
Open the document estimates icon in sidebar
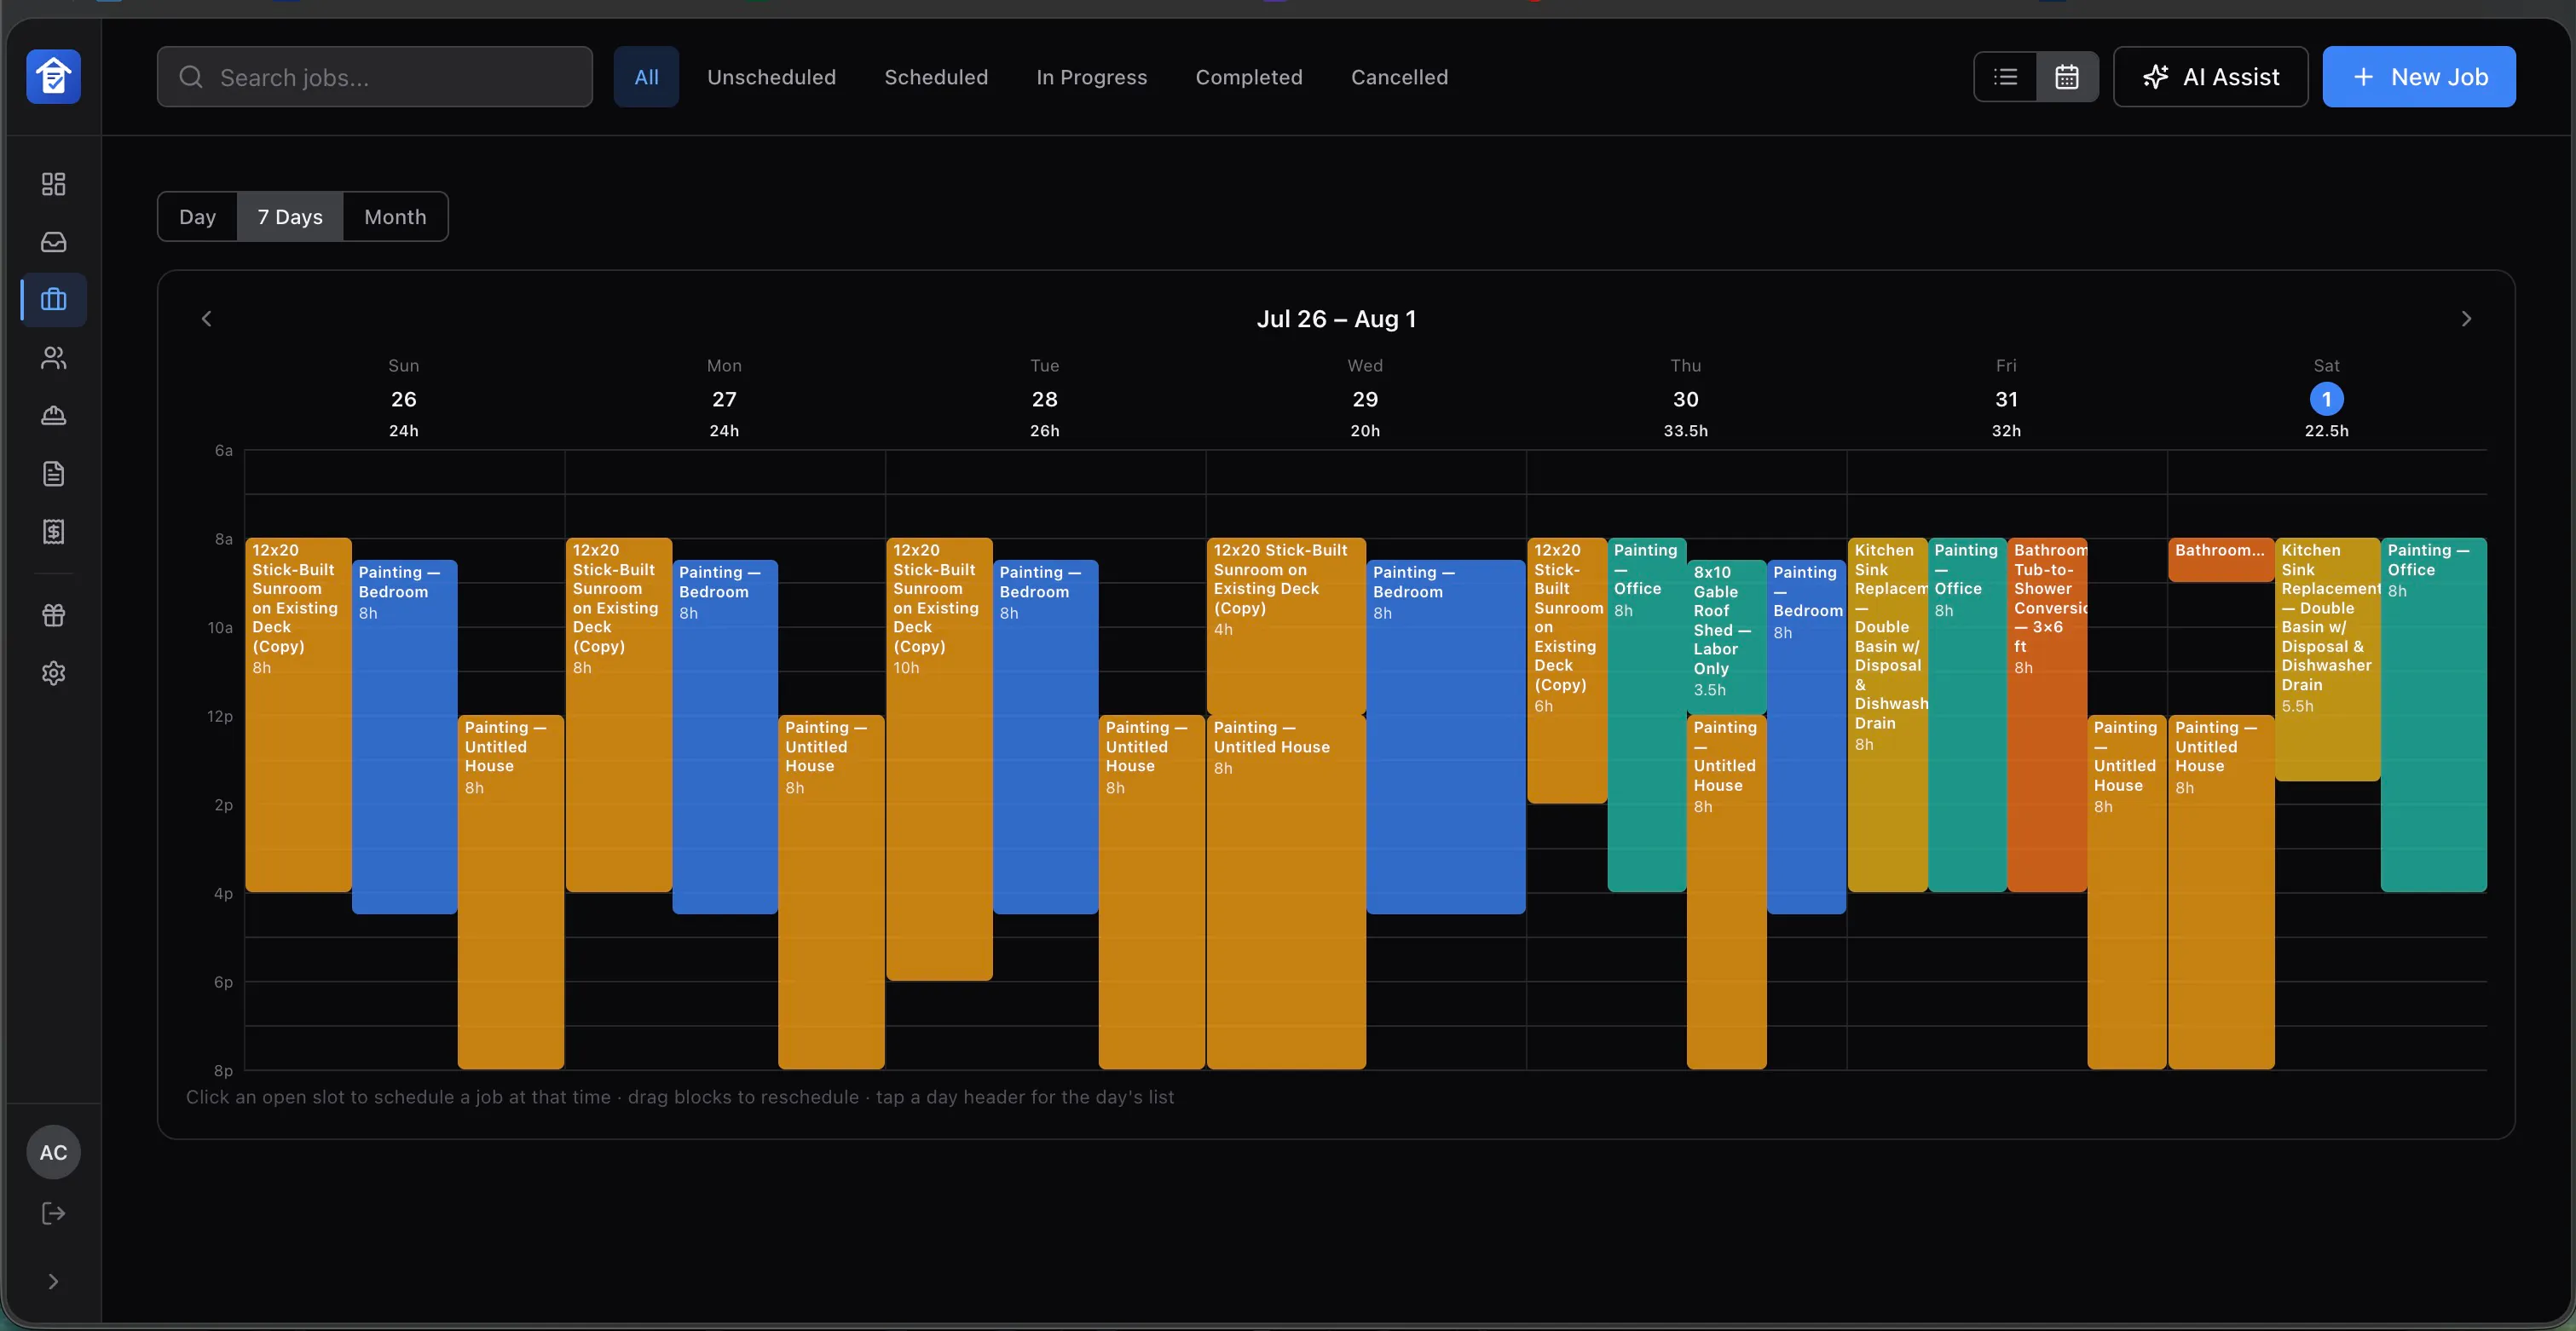[x=53, y=473]
